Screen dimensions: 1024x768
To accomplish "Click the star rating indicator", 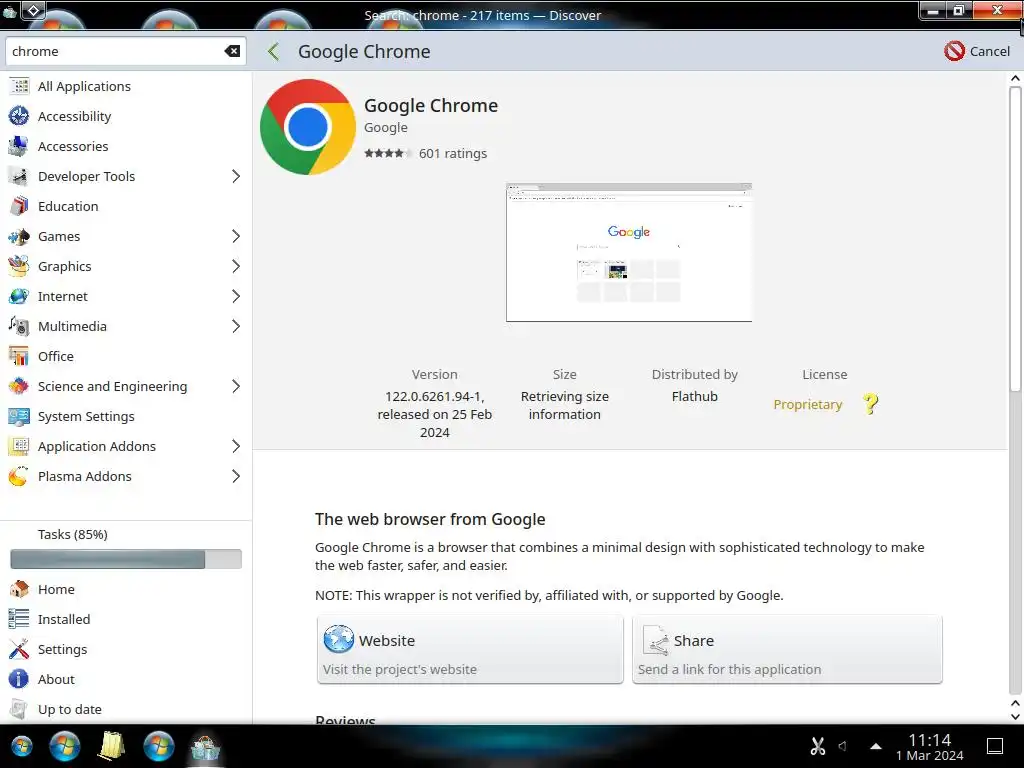I will (x=388, y=153).
